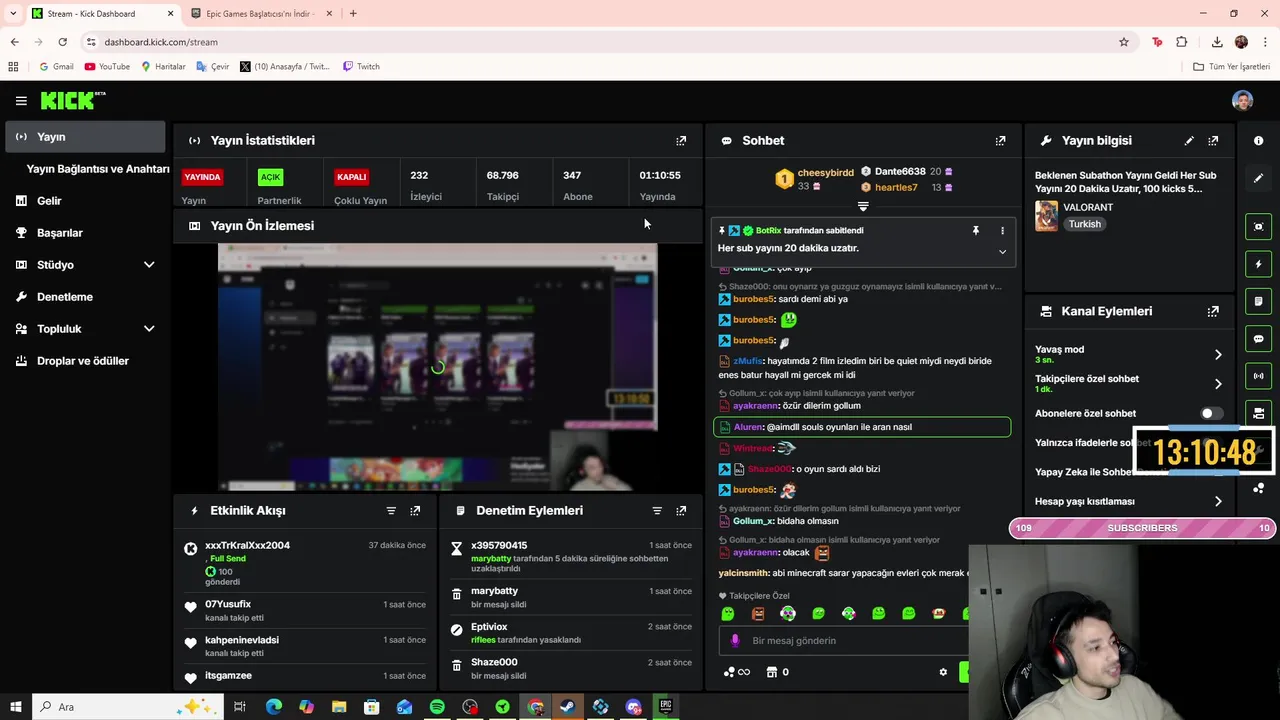Expand the Stüdyo sidebar section
This screenshot has width=1280, height=720.
149,265
